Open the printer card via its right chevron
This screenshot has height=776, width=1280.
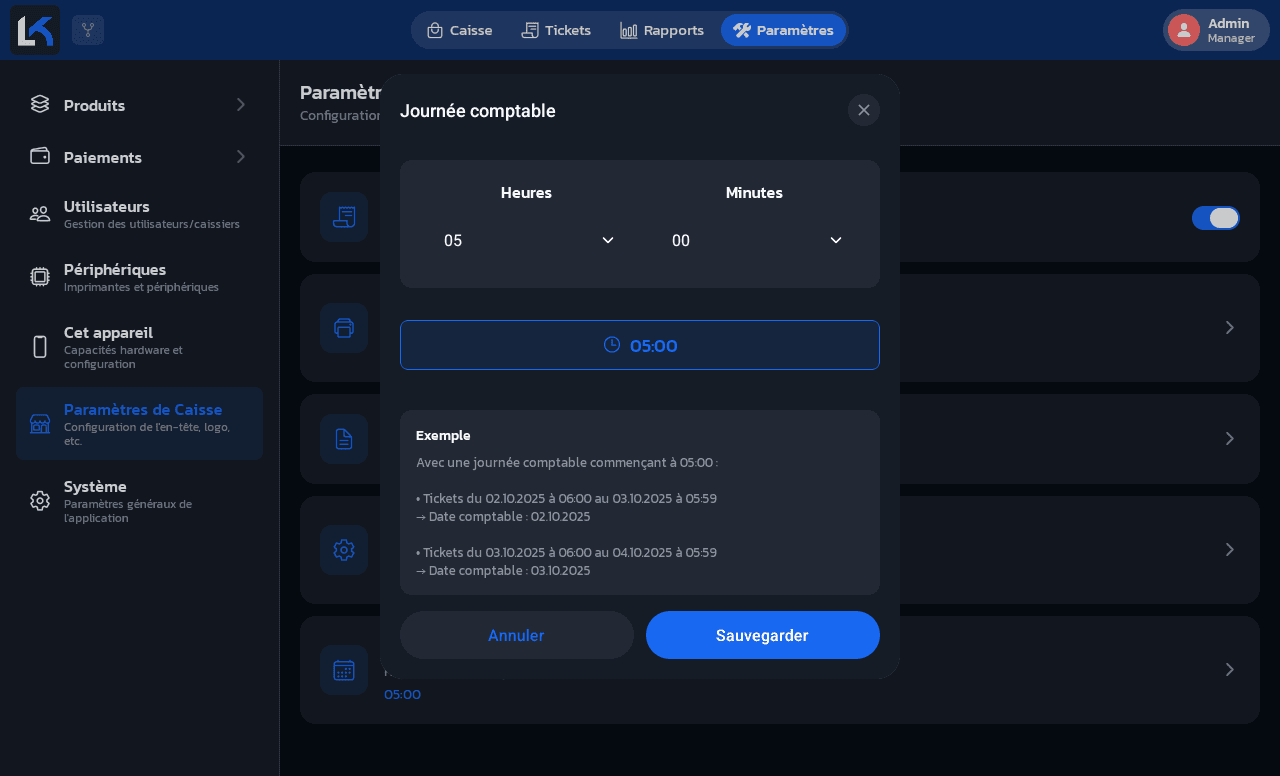[x=1230, y=328]
